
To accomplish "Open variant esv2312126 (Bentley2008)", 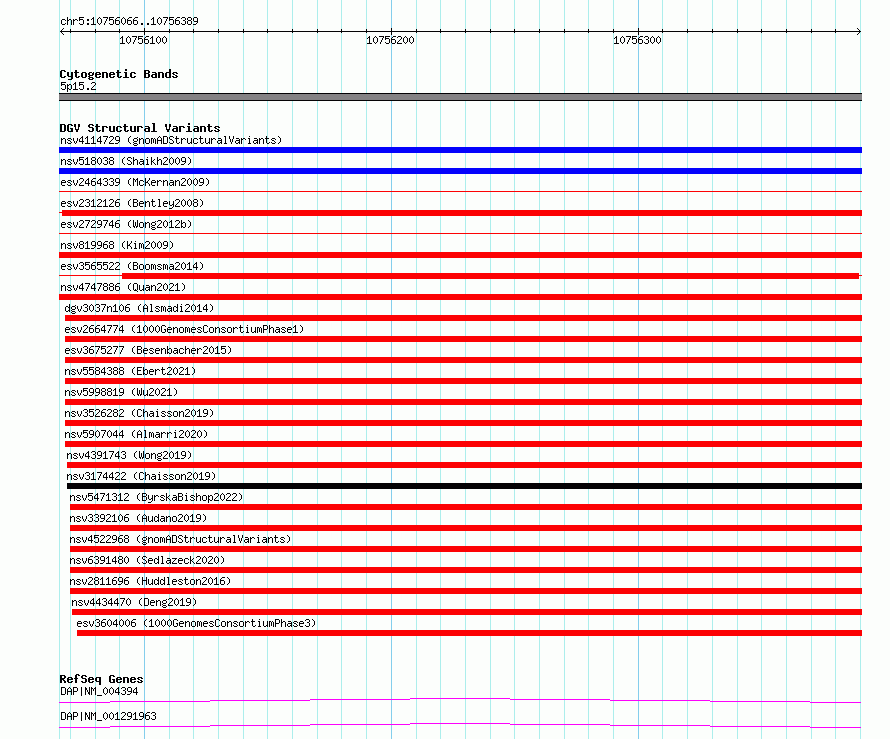I will tap(132, 203).
